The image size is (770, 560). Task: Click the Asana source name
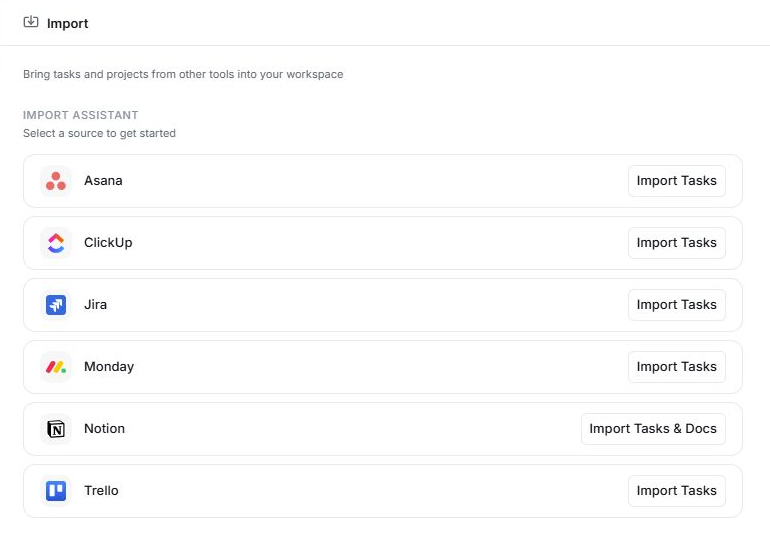(x=103, y=181)
